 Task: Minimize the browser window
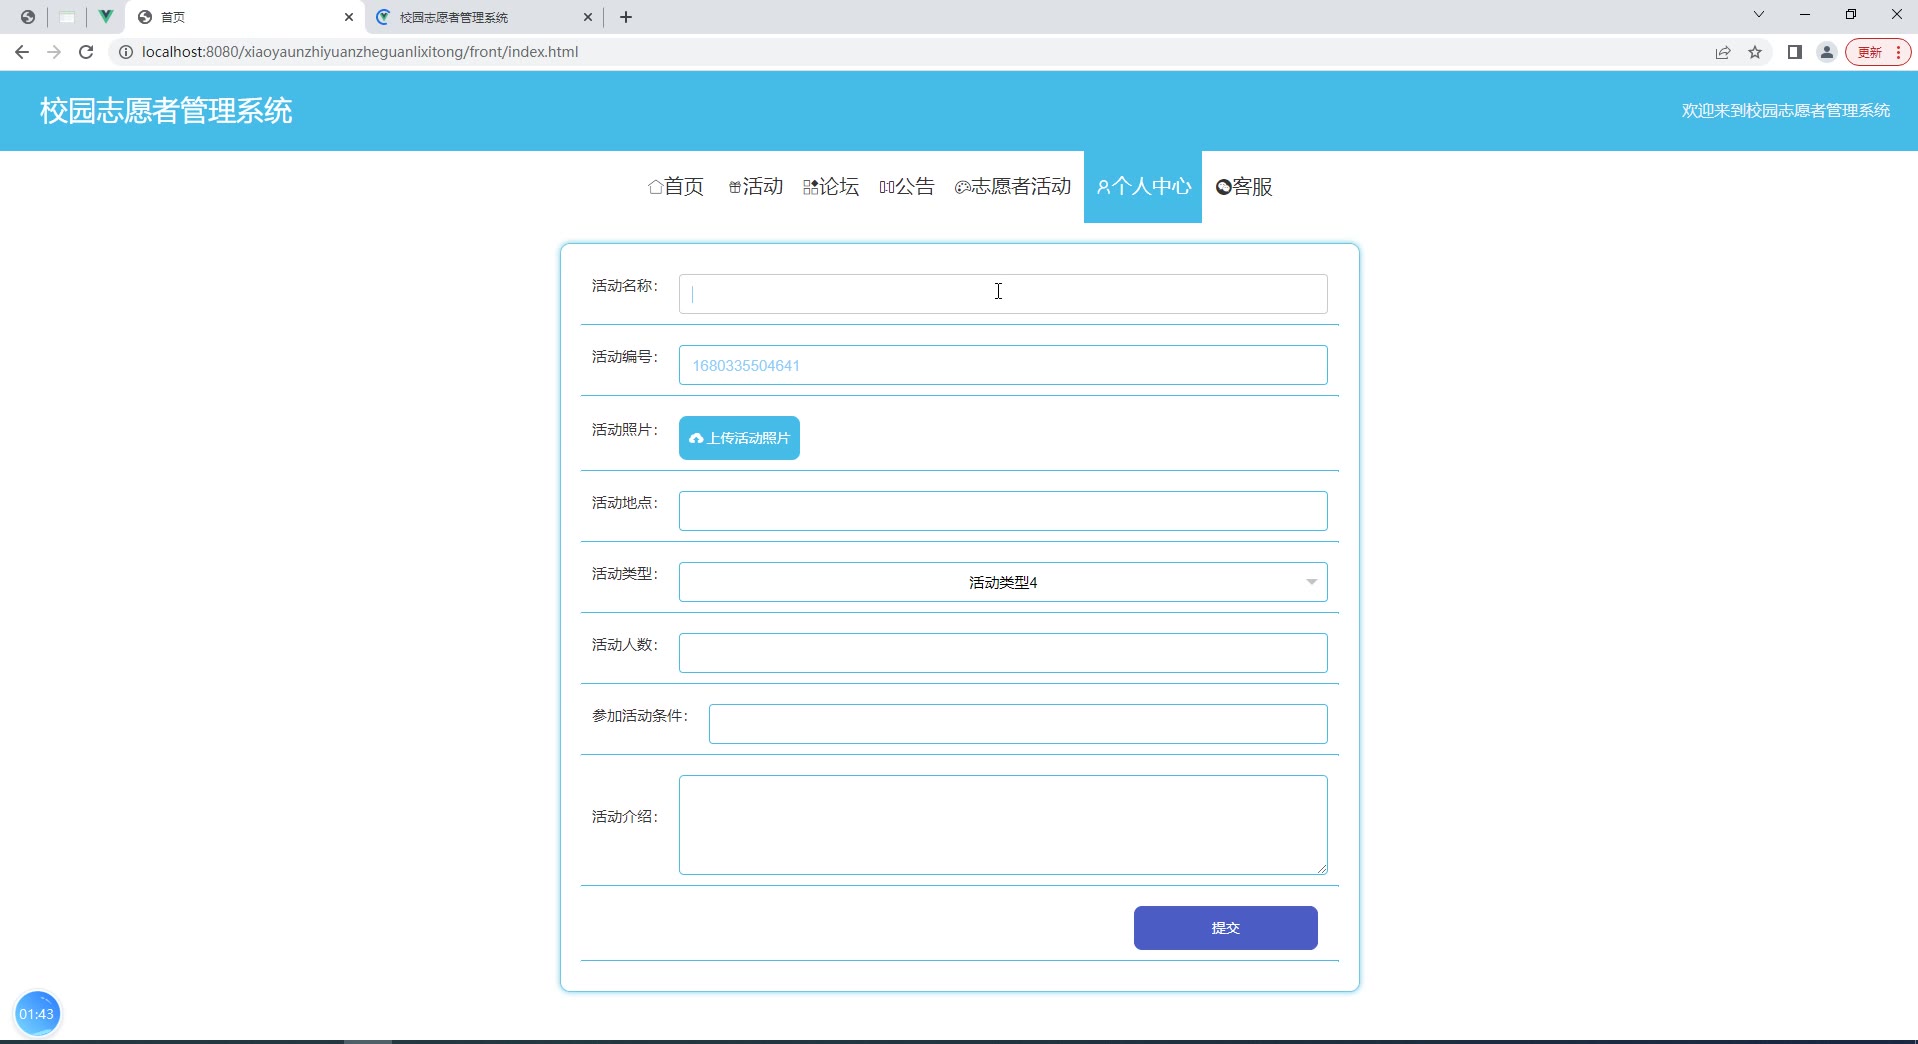click(1805, 15)
